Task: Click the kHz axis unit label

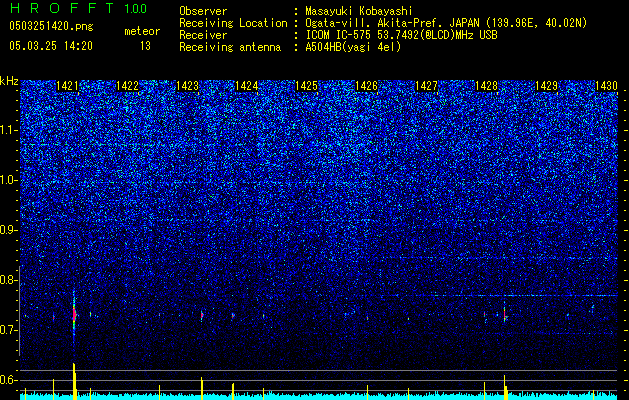Action: point(9,81)
